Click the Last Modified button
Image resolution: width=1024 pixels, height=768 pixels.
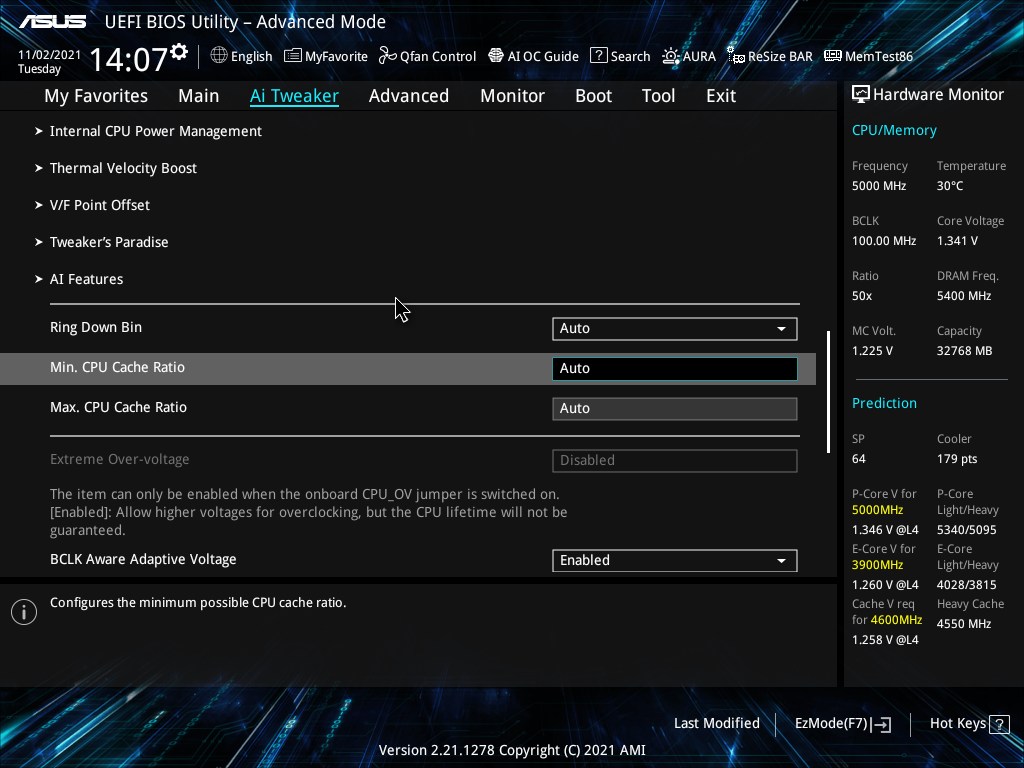(716, 724)
